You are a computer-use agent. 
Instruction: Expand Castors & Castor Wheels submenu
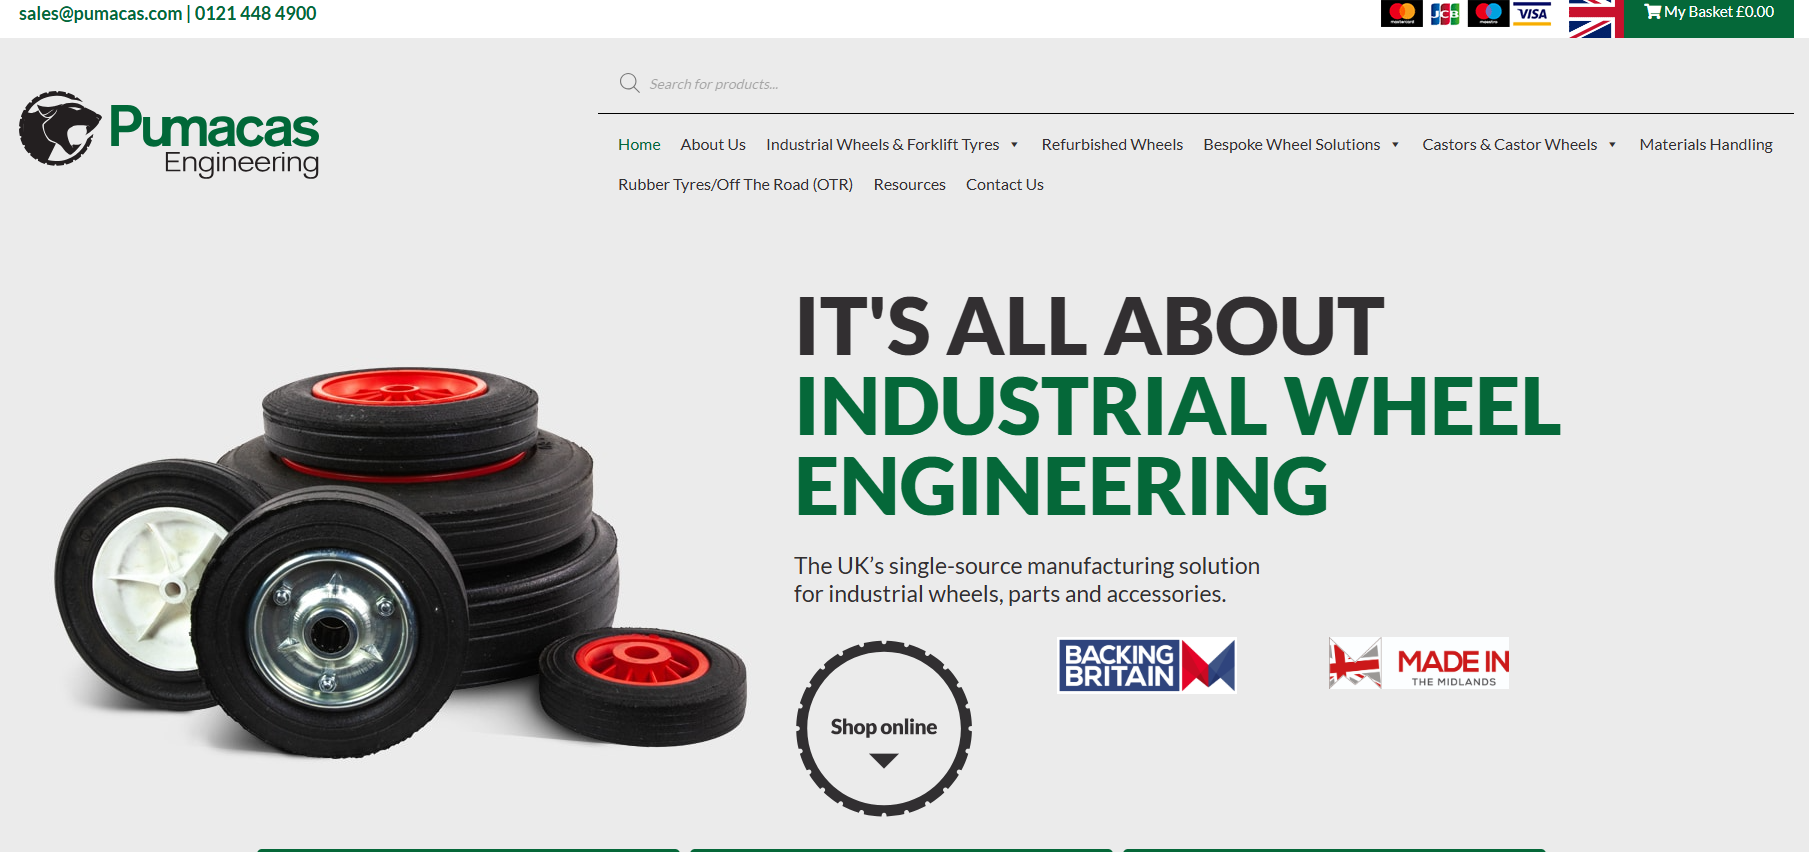(x=1612, y=145)
